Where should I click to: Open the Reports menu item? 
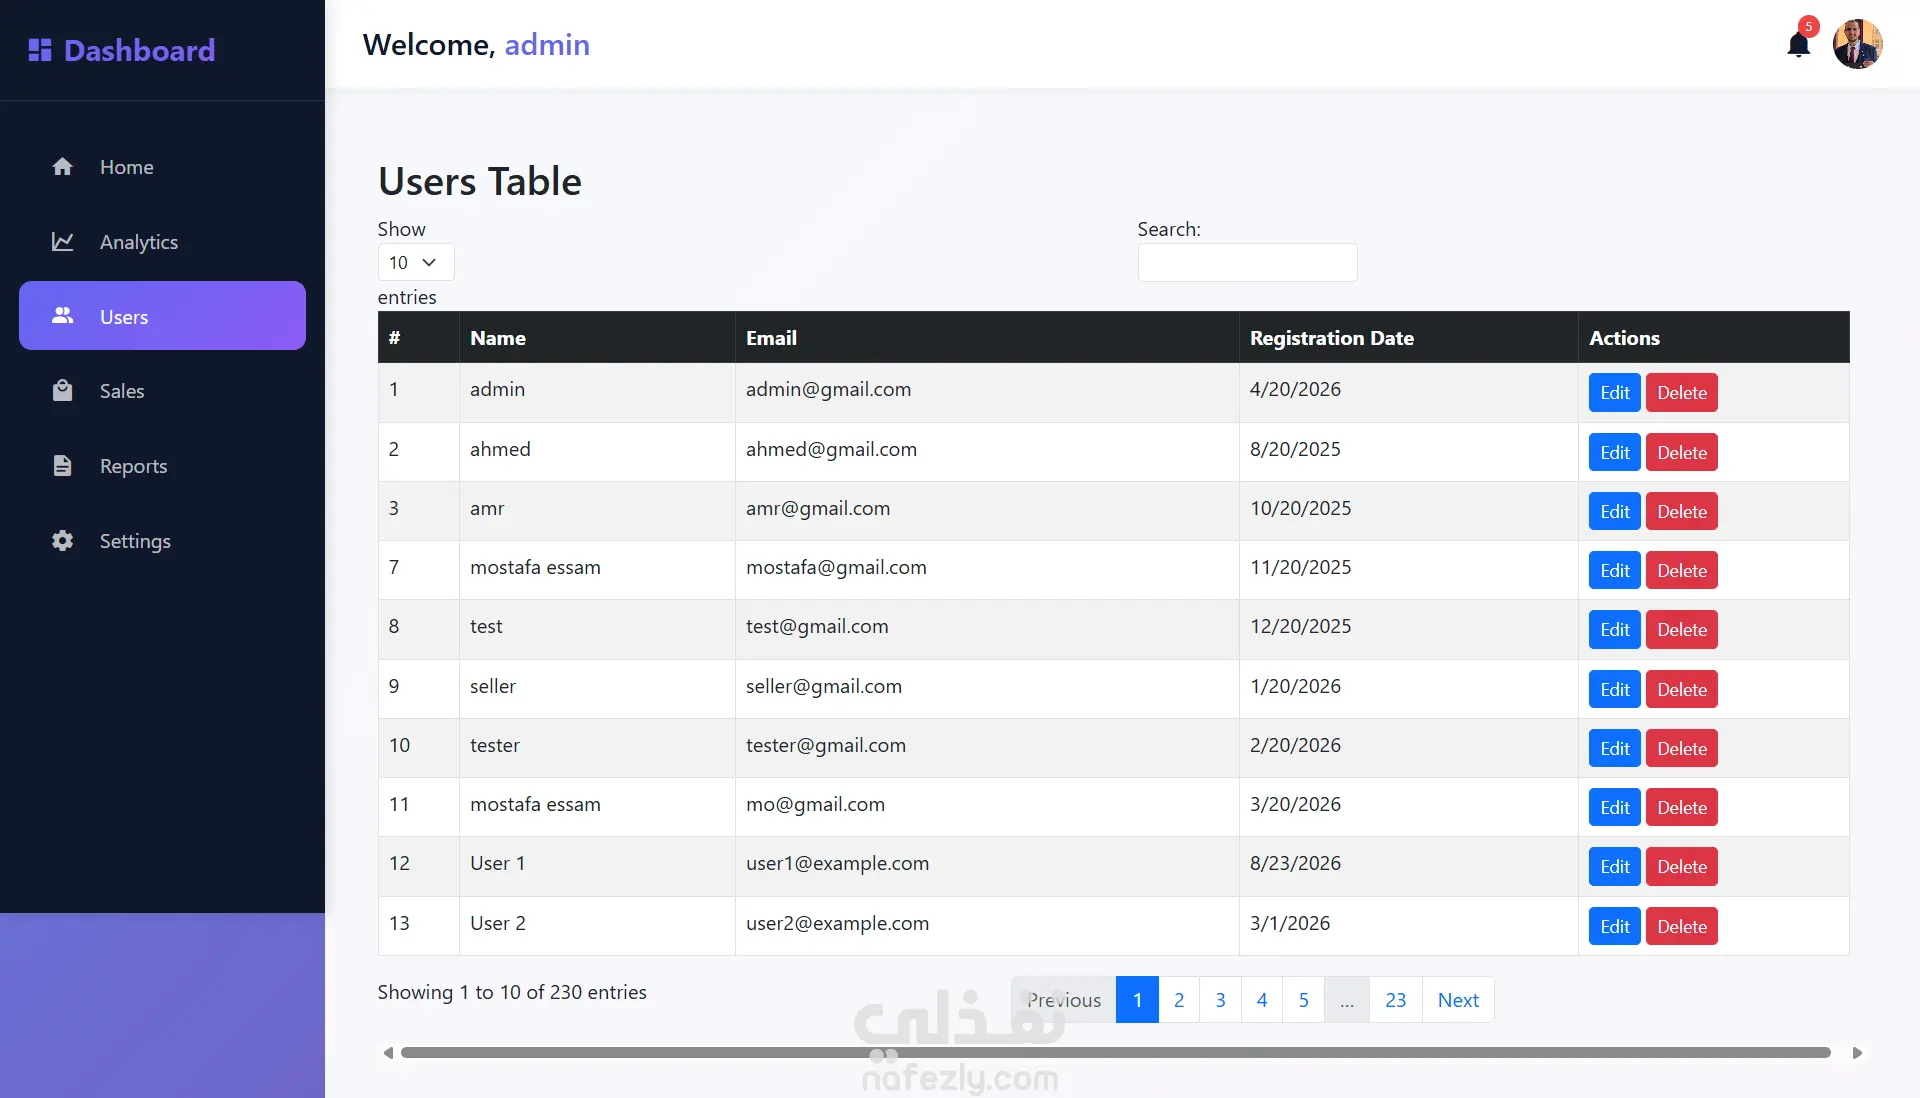click(162, 466)
